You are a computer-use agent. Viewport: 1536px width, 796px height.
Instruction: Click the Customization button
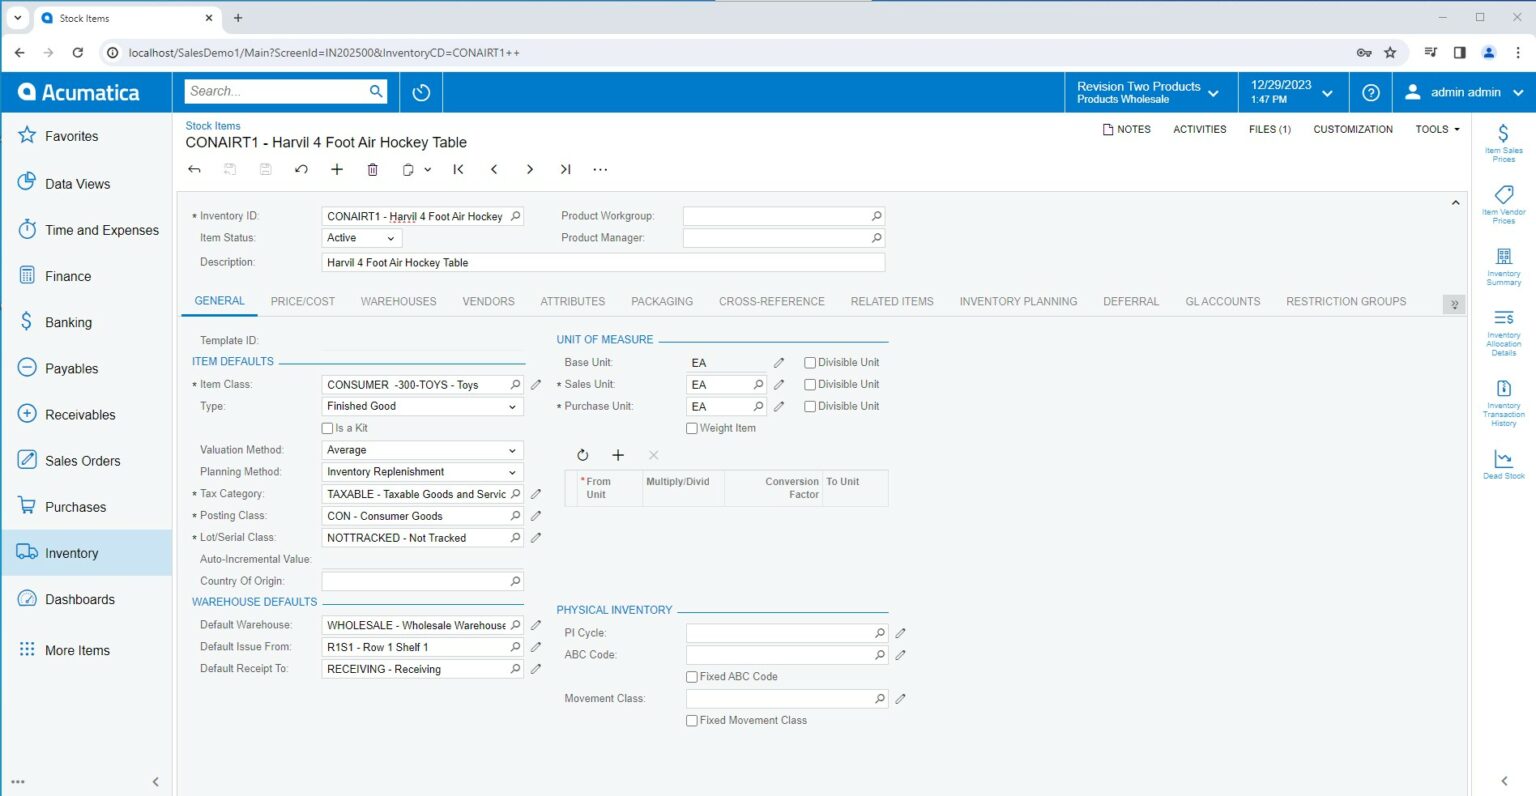[1352, 130]
